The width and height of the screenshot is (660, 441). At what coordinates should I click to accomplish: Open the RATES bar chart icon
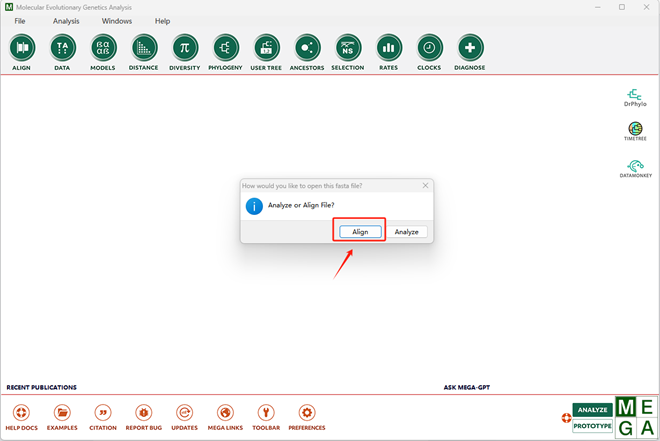(389, 48)
